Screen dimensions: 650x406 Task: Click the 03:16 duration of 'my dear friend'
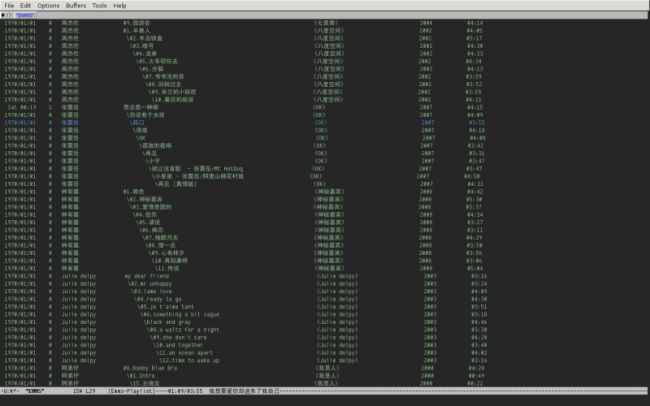pyautogui.click(x=479, y=276)
